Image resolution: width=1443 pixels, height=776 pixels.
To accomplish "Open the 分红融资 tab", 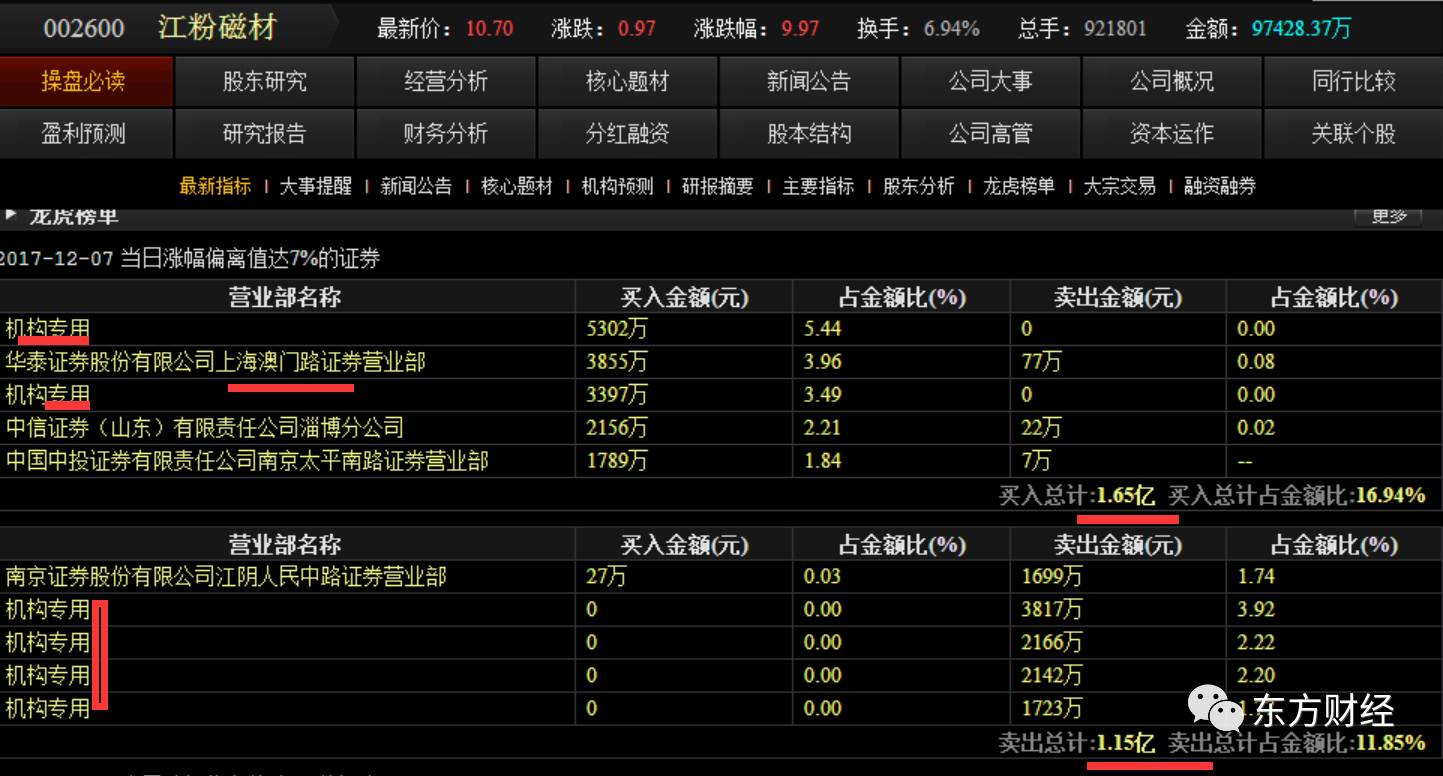I will (x=627, y=134).
